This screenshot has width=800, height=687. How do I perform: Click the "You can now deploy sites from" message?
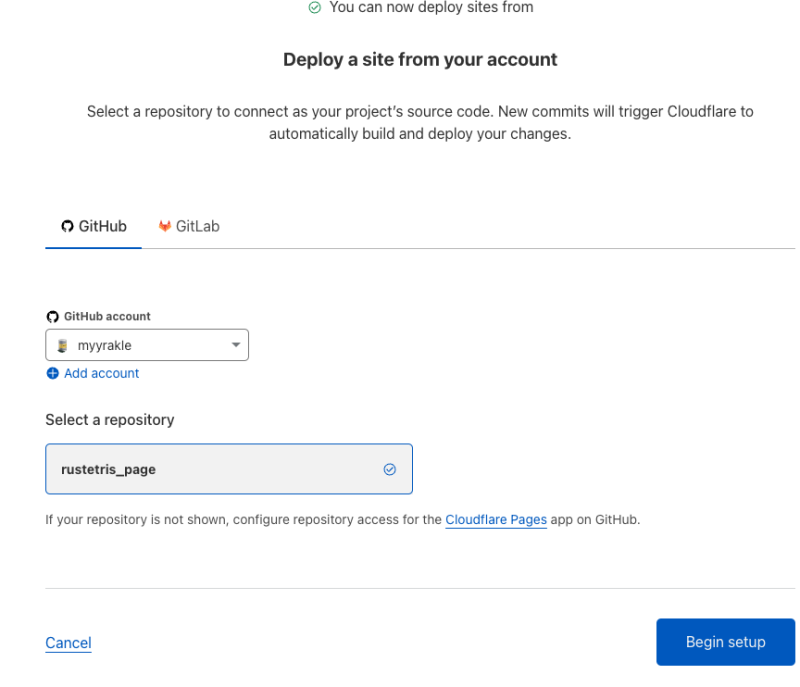pyautogui.click(x=431, y=8)
